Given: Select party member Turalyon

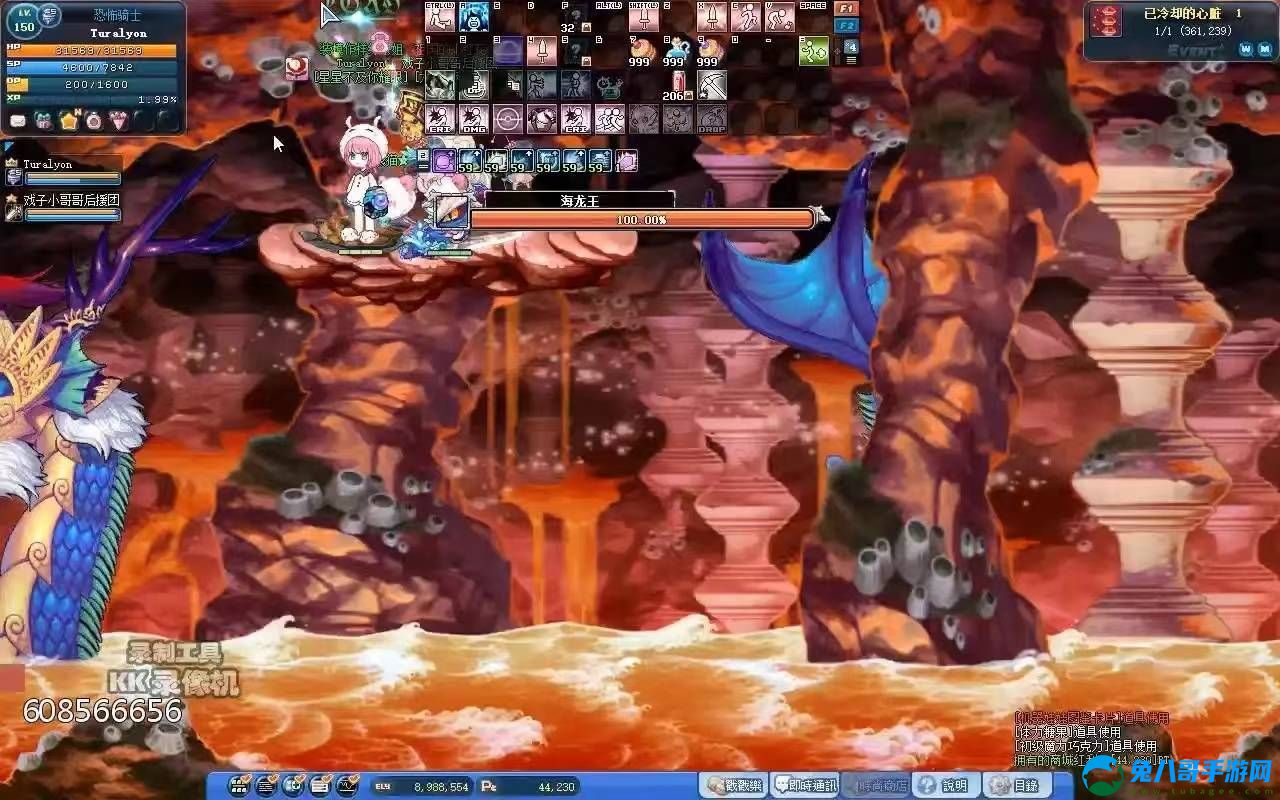Looking at the screenshot, I should tap(62, 171).
